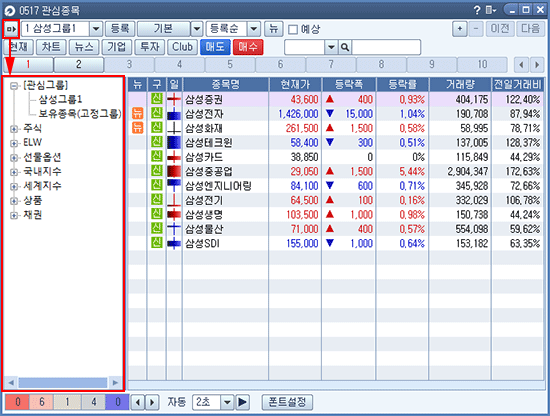Switch to tab 7
The width and height of the screenshot is (550, 416).
click(331, 65)
